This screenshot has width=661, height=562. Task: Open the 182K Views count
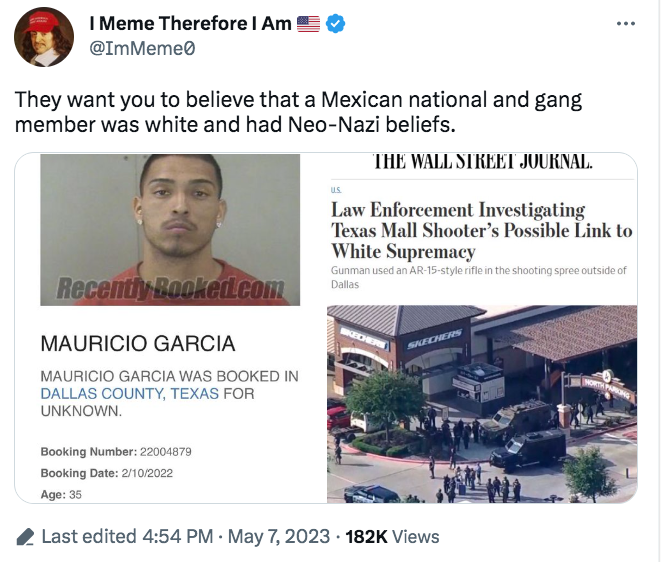click(x=392, y=537)
